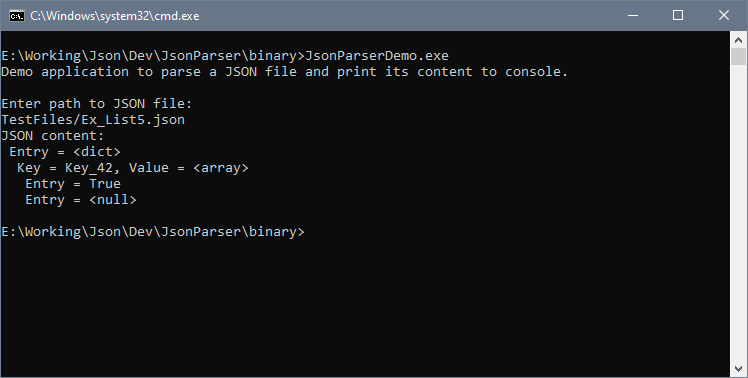Screen dimensions: 748x378
Task: Click the TestFiles/Ex_List5.json path line
Action: (93, 120)
